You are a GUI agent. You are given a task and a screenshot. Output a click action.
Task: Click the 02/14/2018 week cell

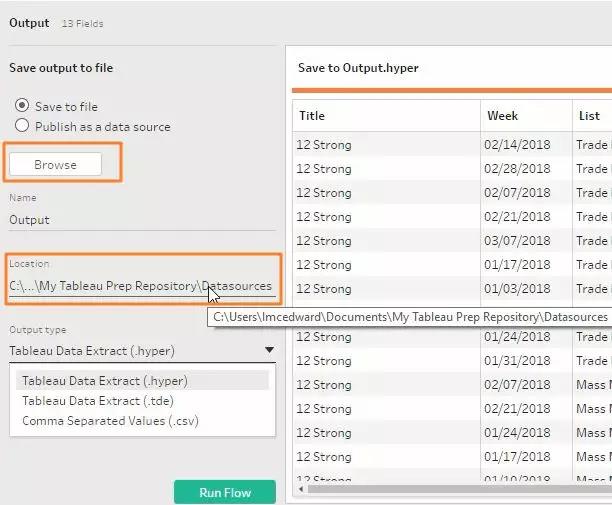(x=517, y=145)
